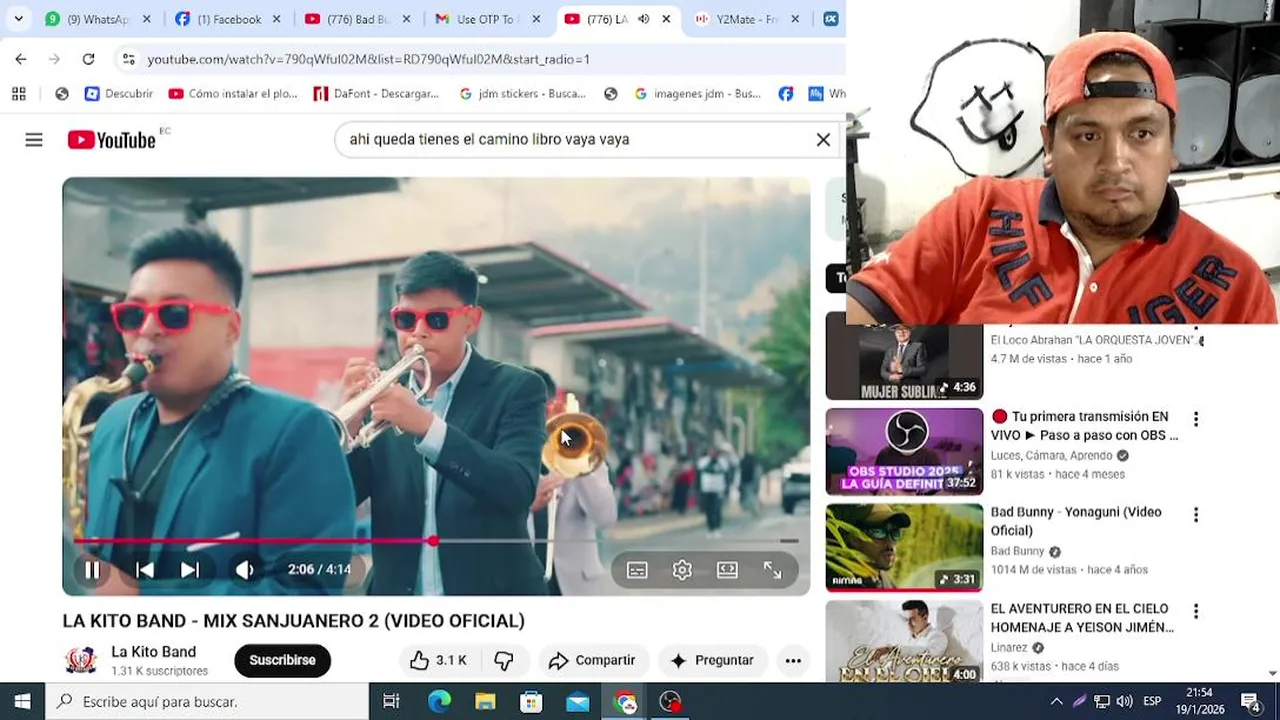
Task: View site information icon in address bar
Action: [x=128, y=59]
